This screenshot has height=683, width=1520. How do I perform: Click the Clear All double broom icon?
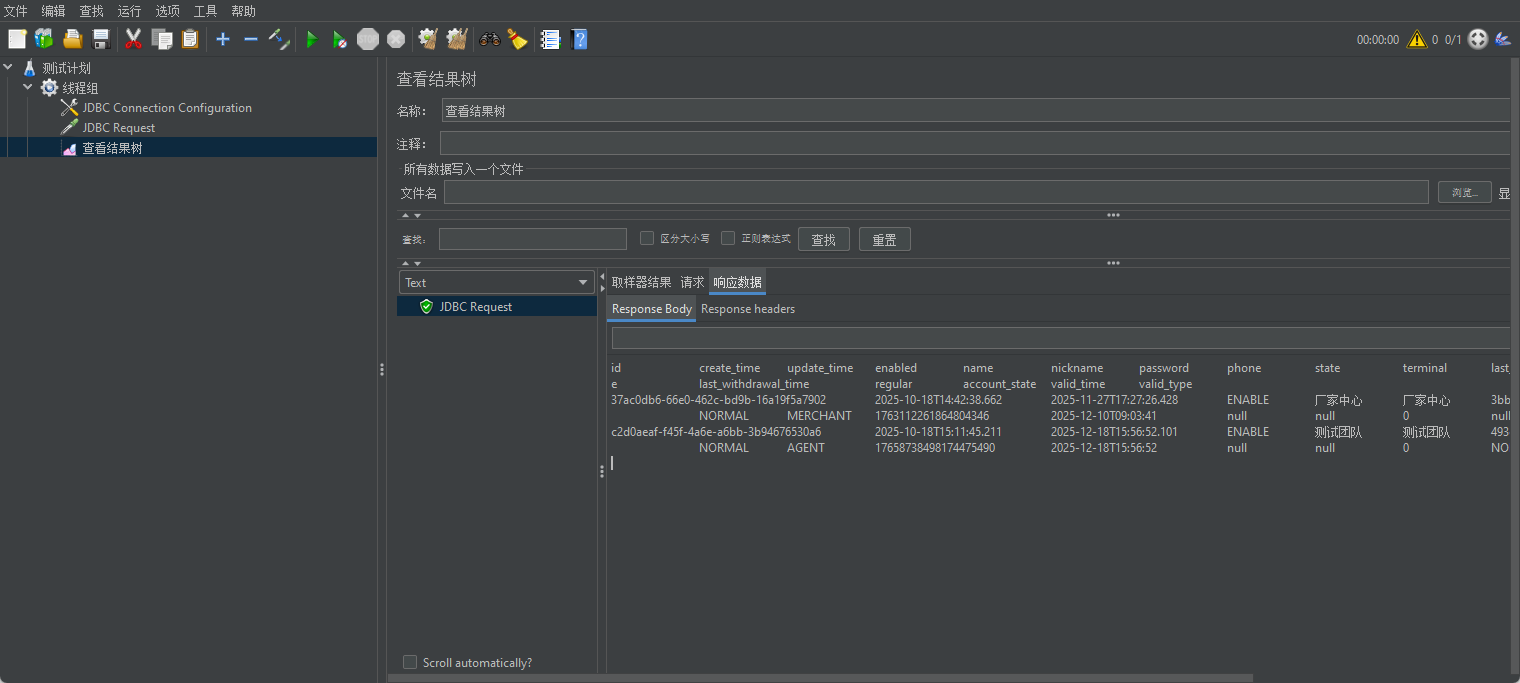(457, 39)
